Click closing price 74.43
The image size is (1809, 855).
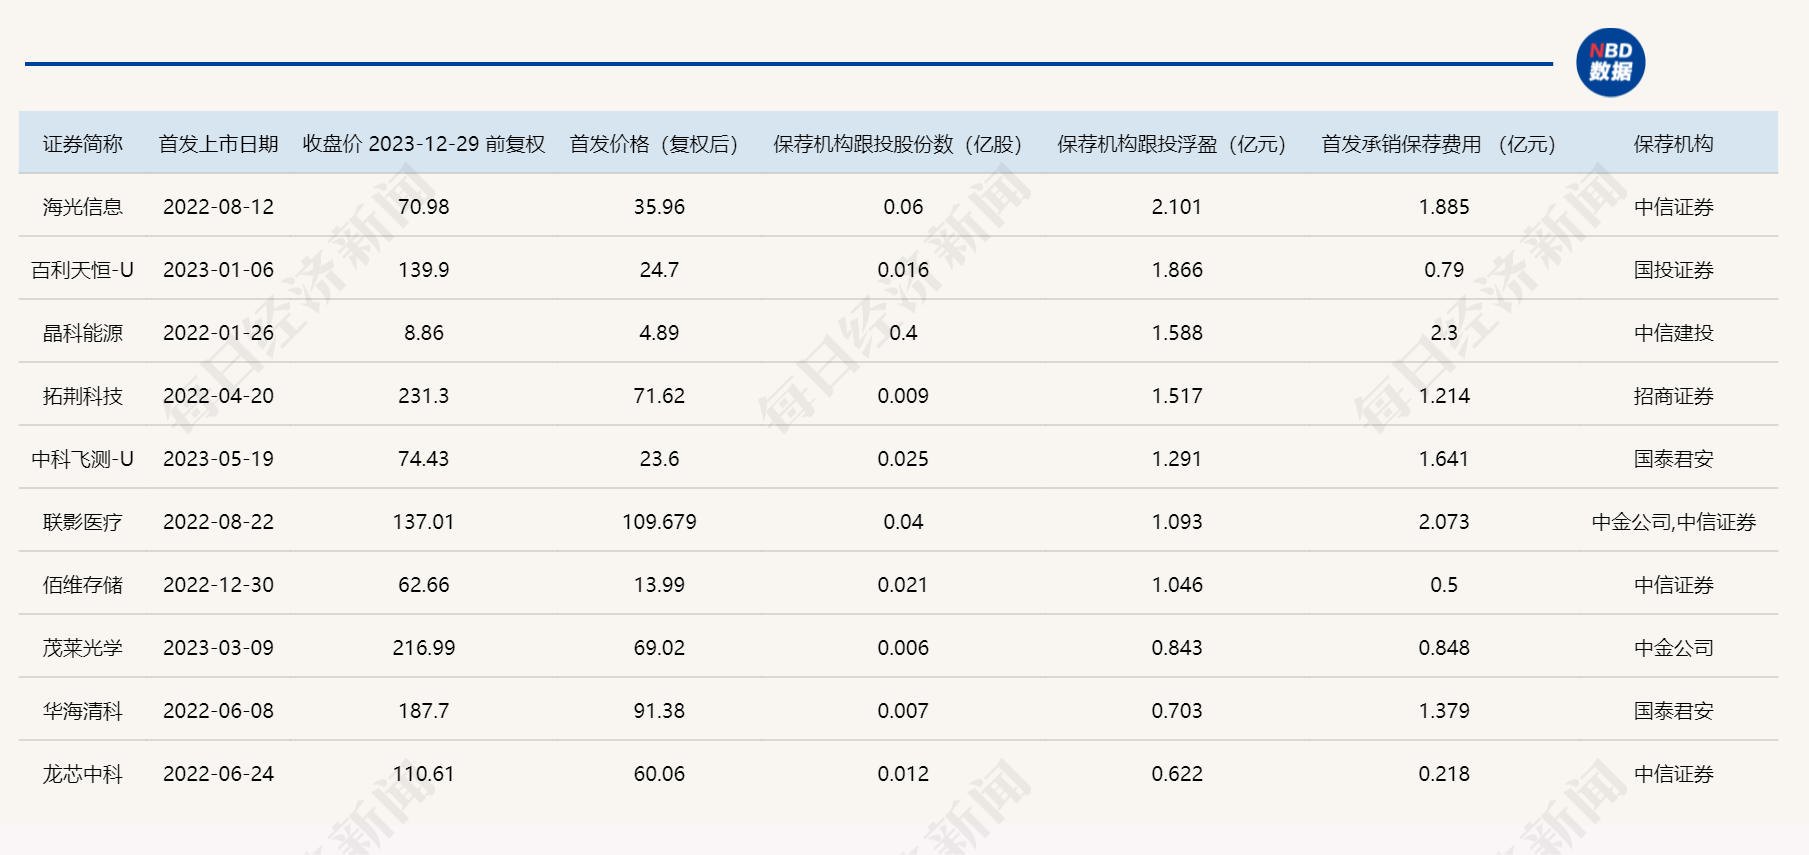point(424,459)
